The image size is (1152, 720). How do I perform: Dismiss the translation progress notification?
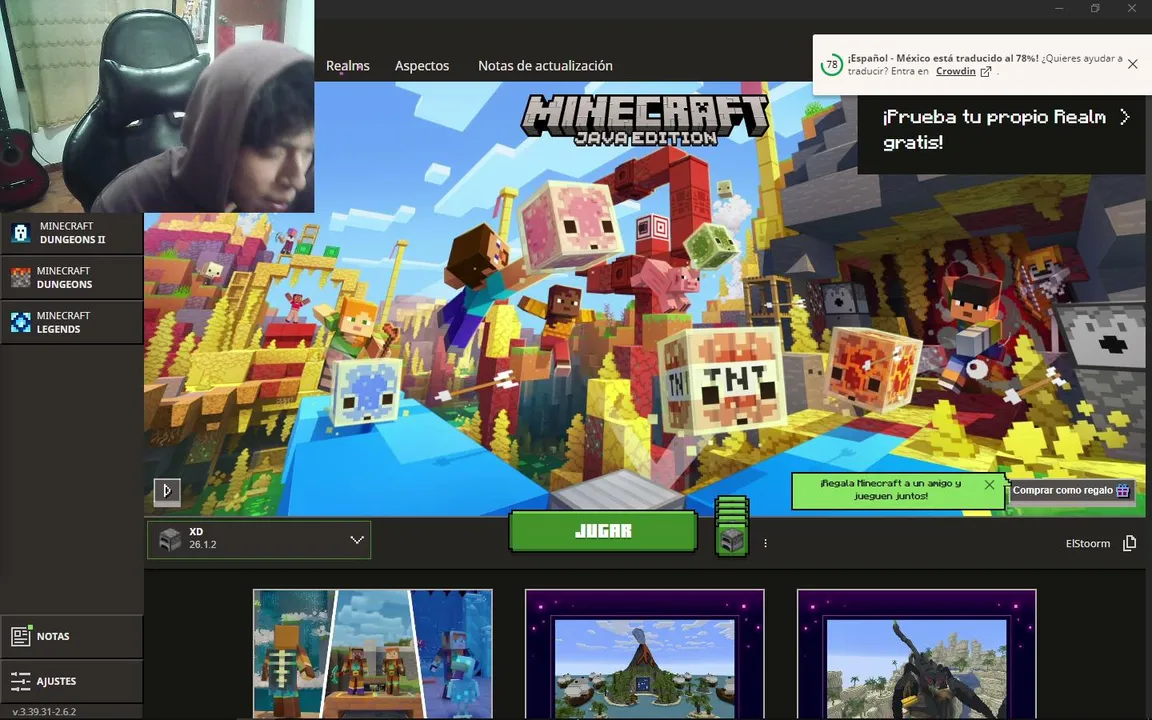1132,64
